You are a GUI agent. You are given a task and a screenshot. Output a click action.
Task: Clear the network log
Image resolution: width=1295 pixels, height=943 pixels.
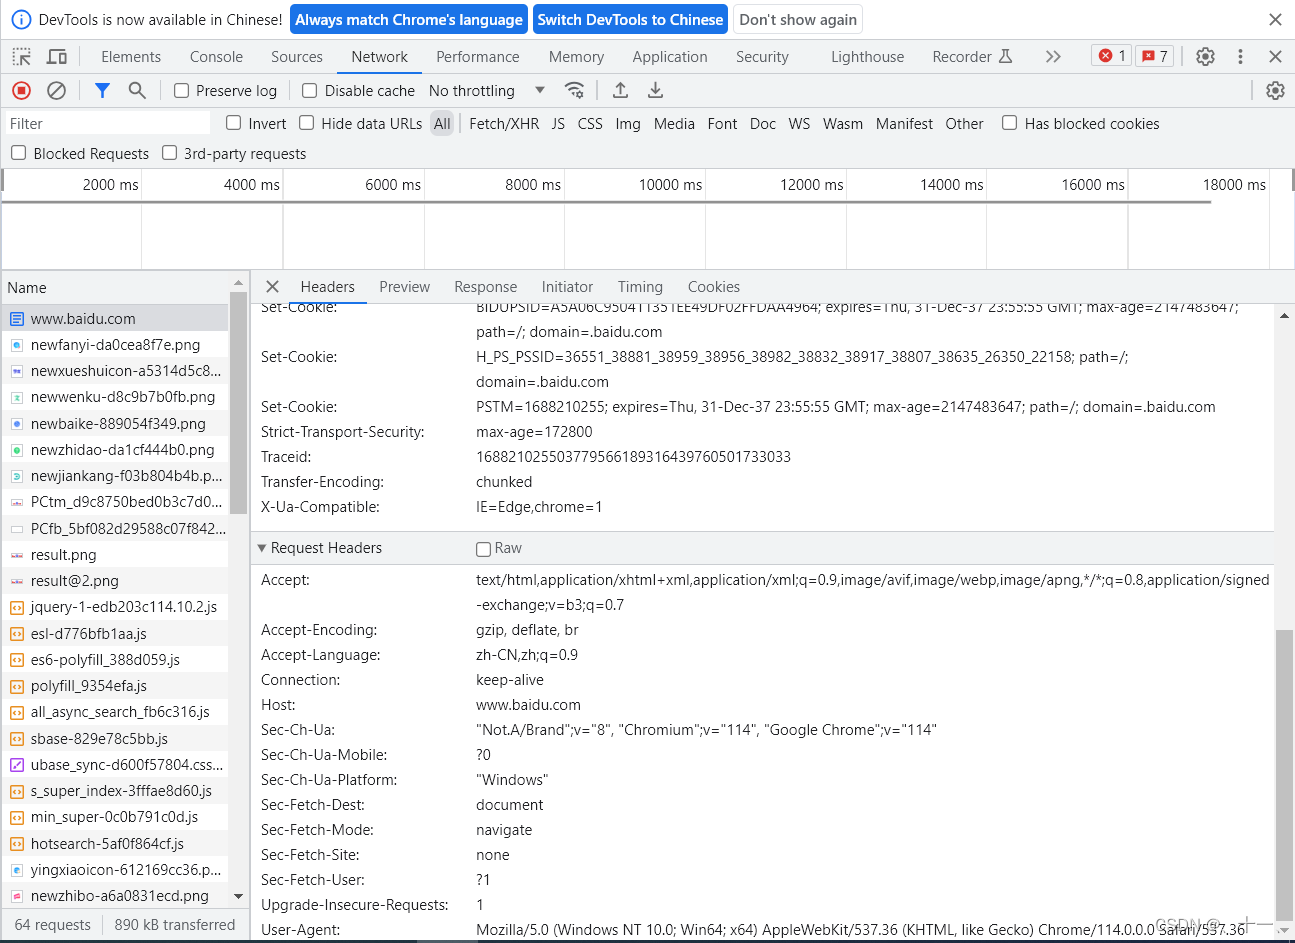(x=57, y=91)
